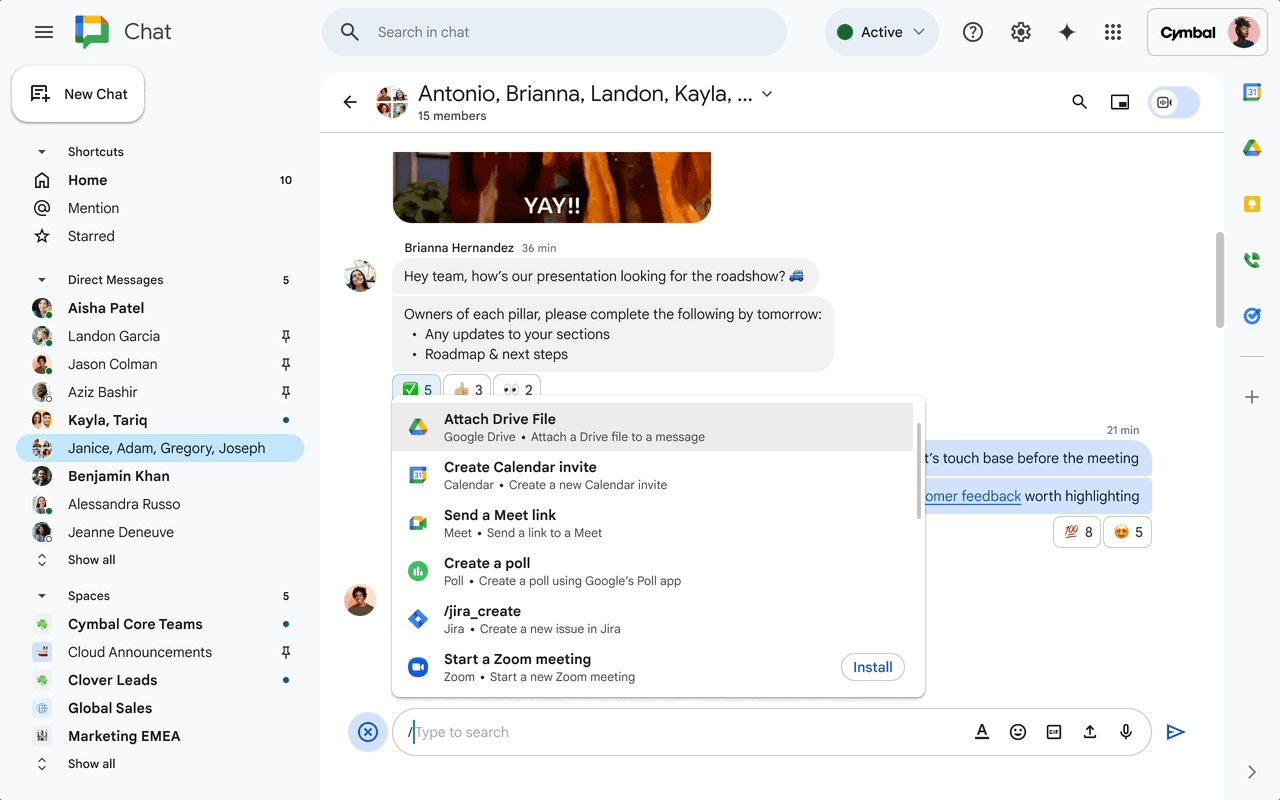Image resolution: width=1280 pixels, height=800 pixels.
Task: Click the New Chat button
Action: [79, 94]
